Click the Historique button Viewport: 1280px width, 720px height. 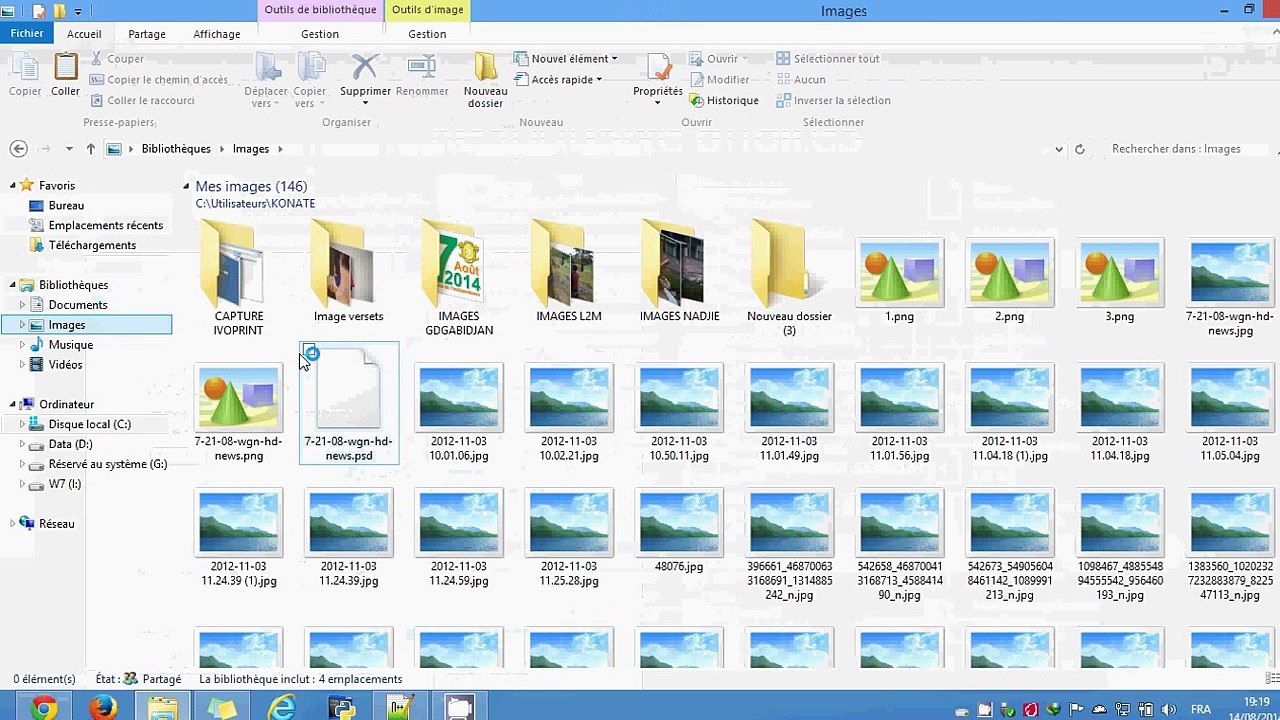723,101
